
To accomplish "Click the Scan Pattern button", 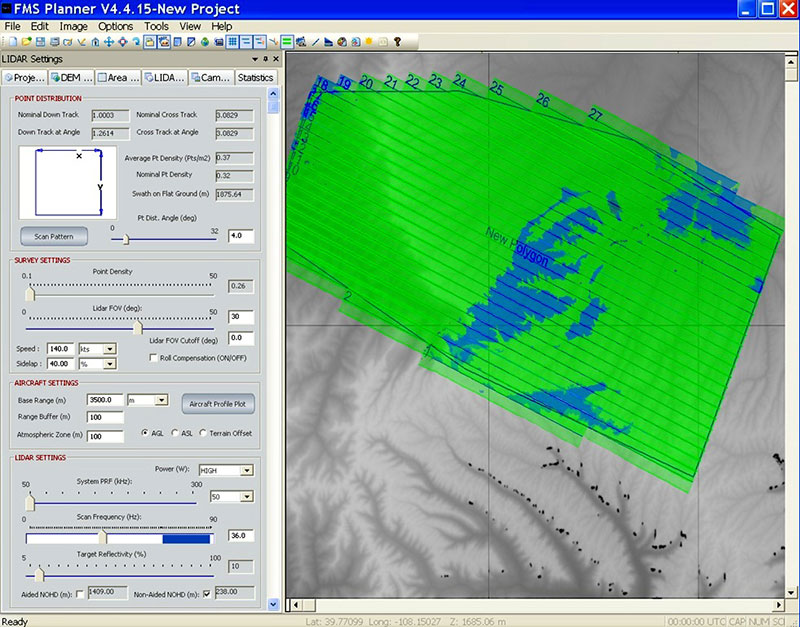I will (x=54, y=237).
